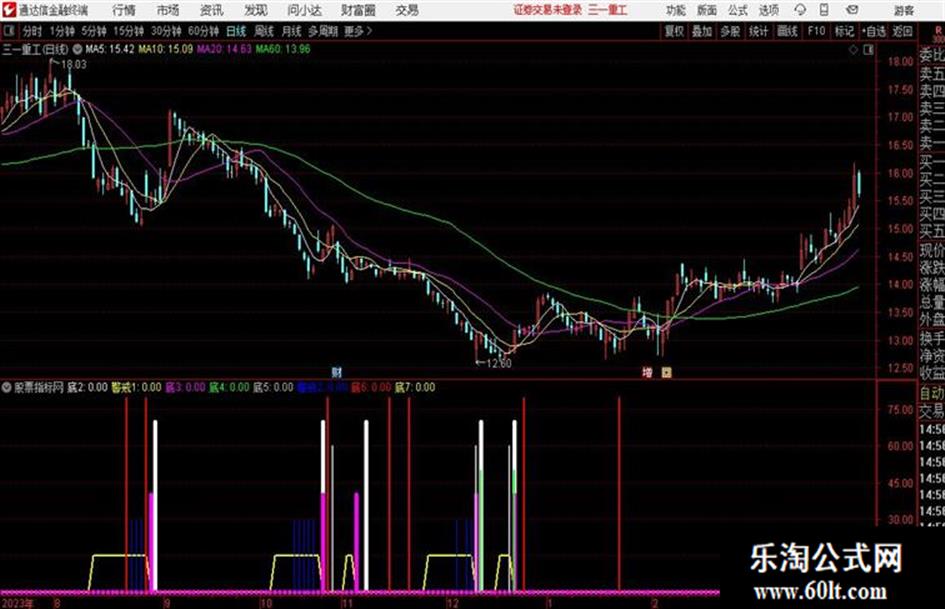Click the yellow marker beside 增

pyautogui.click(x=667, y=373)
